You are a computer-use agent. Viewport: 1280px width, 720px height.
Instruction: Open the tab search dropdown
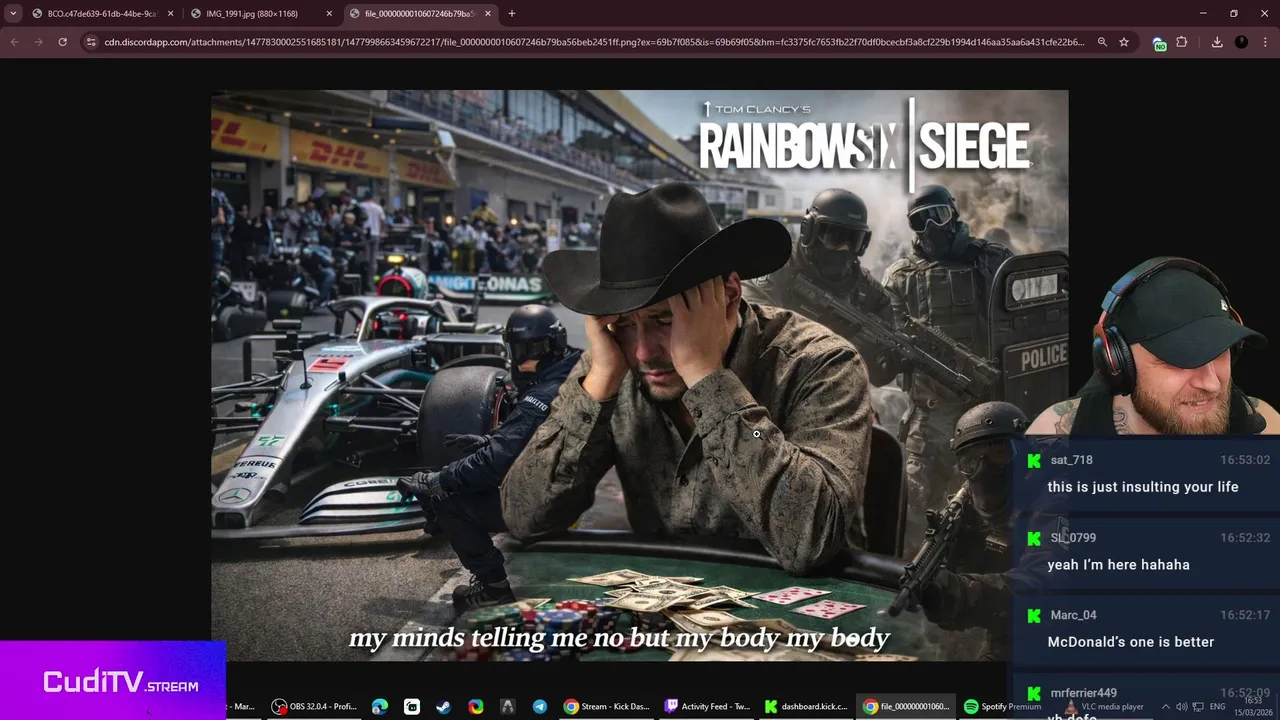click(13, 14)
